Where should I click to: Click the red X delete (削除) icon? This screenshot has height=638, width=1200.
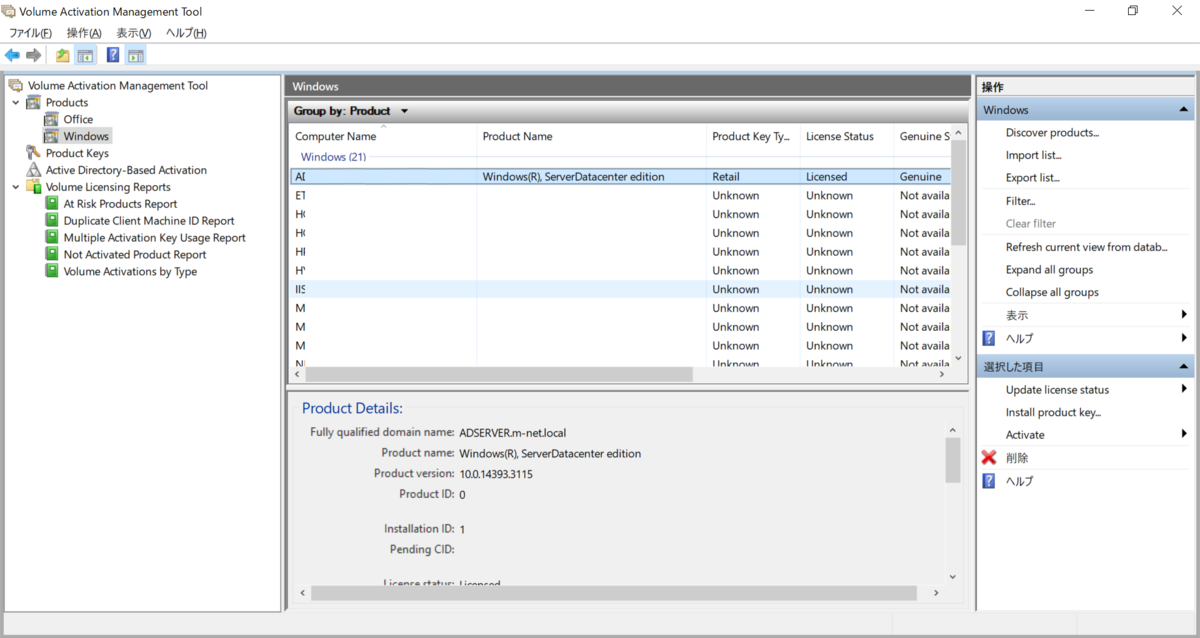(989, 458)
